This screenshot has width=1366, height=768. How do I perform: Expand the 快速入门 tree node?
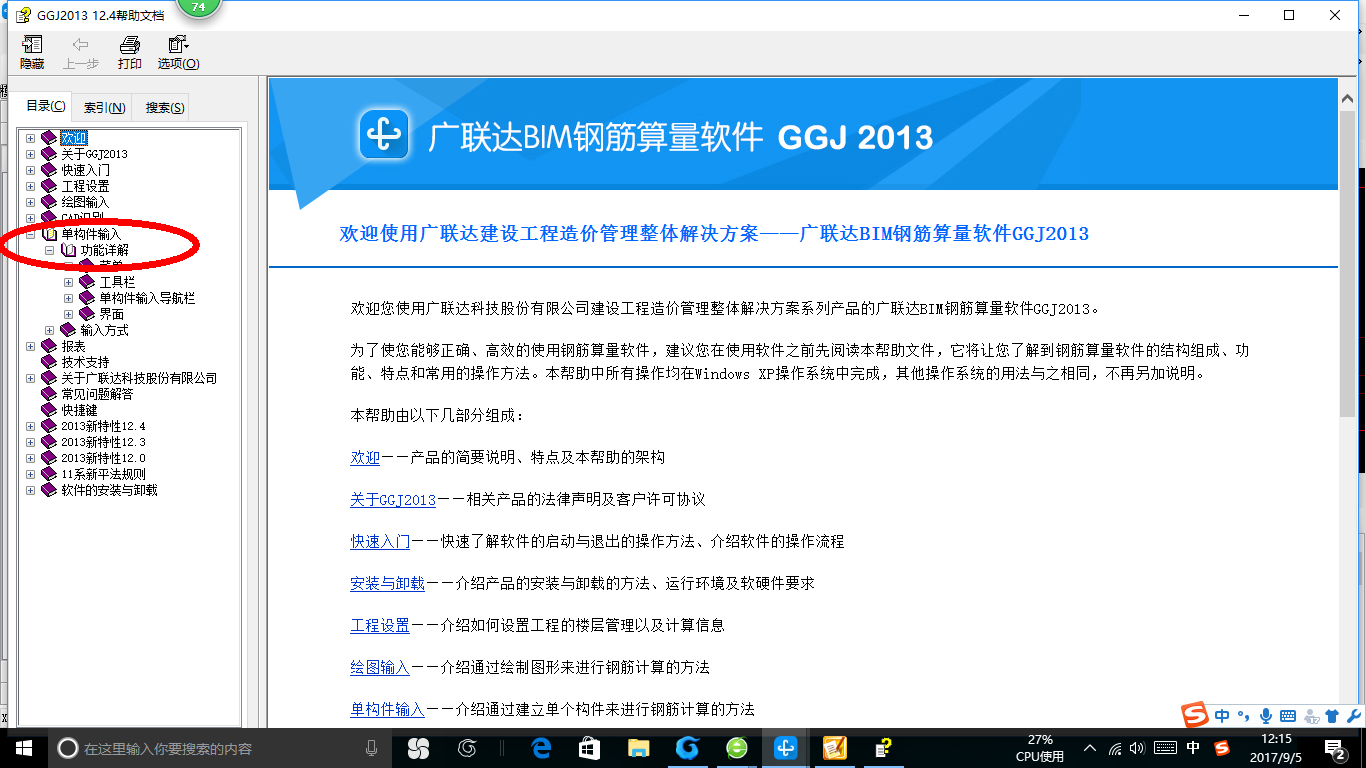[30, 170]
